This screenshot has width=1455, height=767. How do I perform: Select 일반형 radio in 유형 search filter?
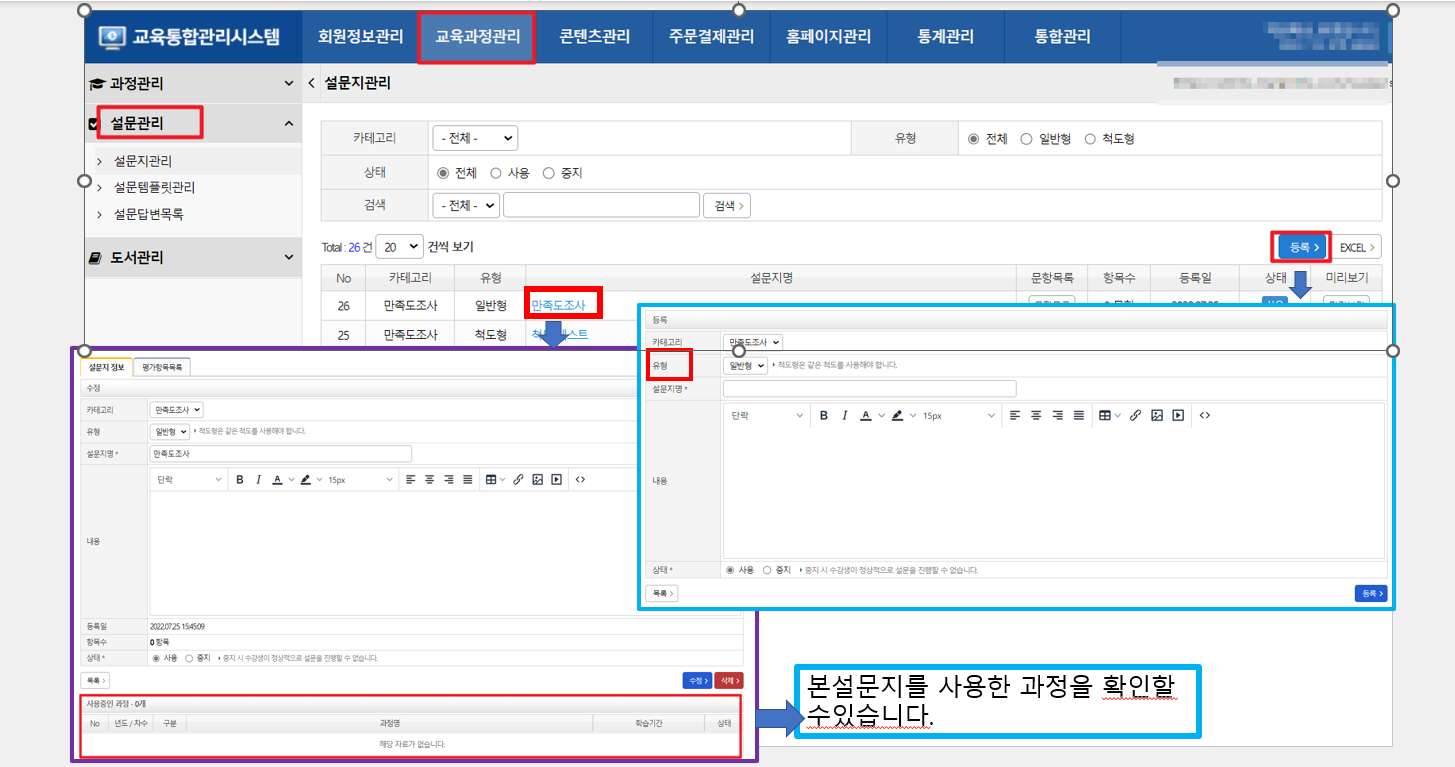[x=1027, y=139]
